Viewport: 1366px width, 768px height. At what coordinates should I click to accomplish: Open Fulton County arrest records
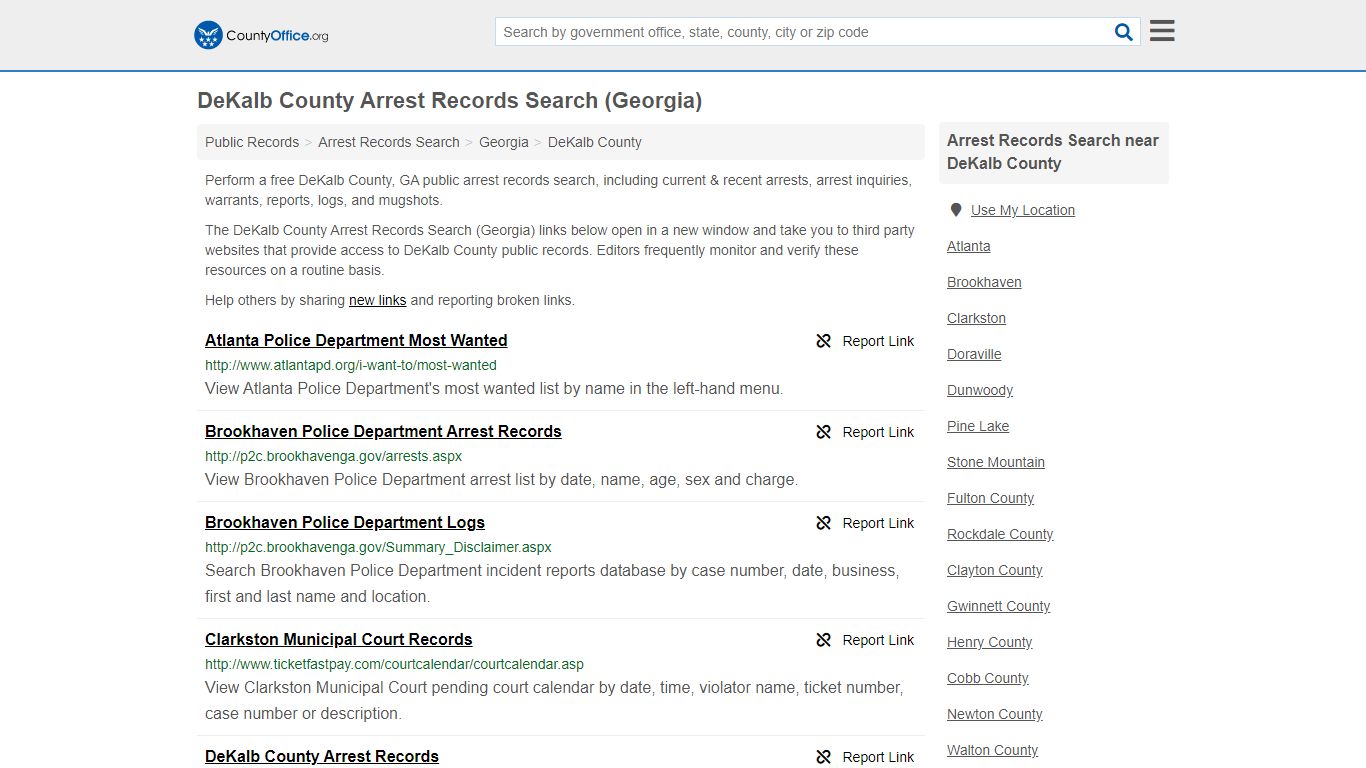[x=991, y=498]
